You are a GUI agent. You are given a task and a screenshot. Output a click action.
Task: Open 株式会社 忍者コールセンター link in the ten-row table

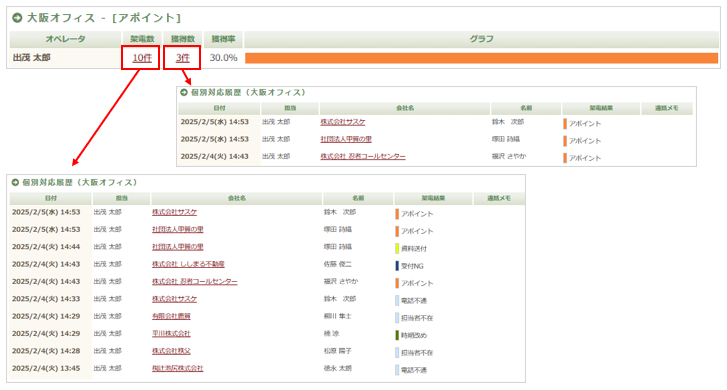coord(195,281)
